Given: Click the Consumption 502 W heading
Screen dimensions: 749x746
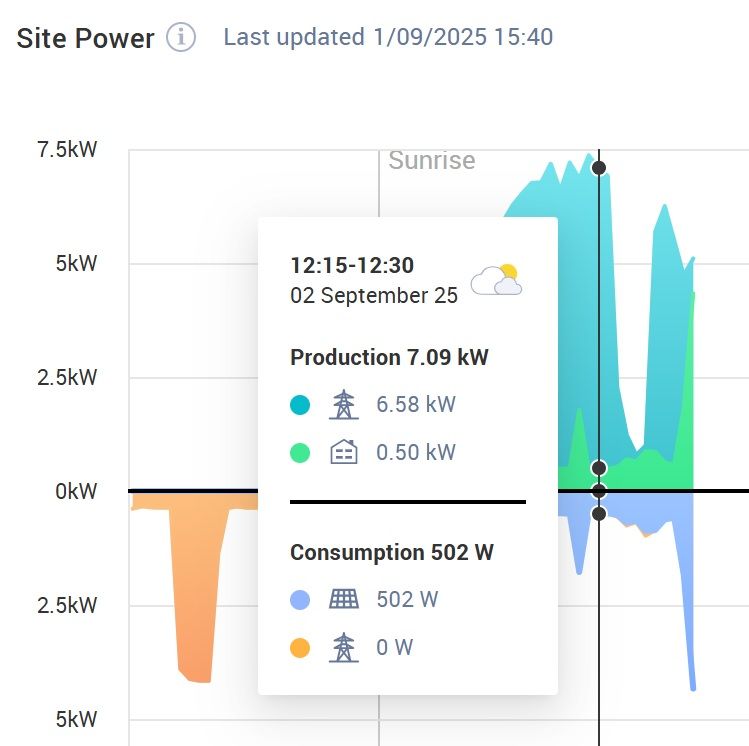Looking at the screenshot, I should (392, 553).
